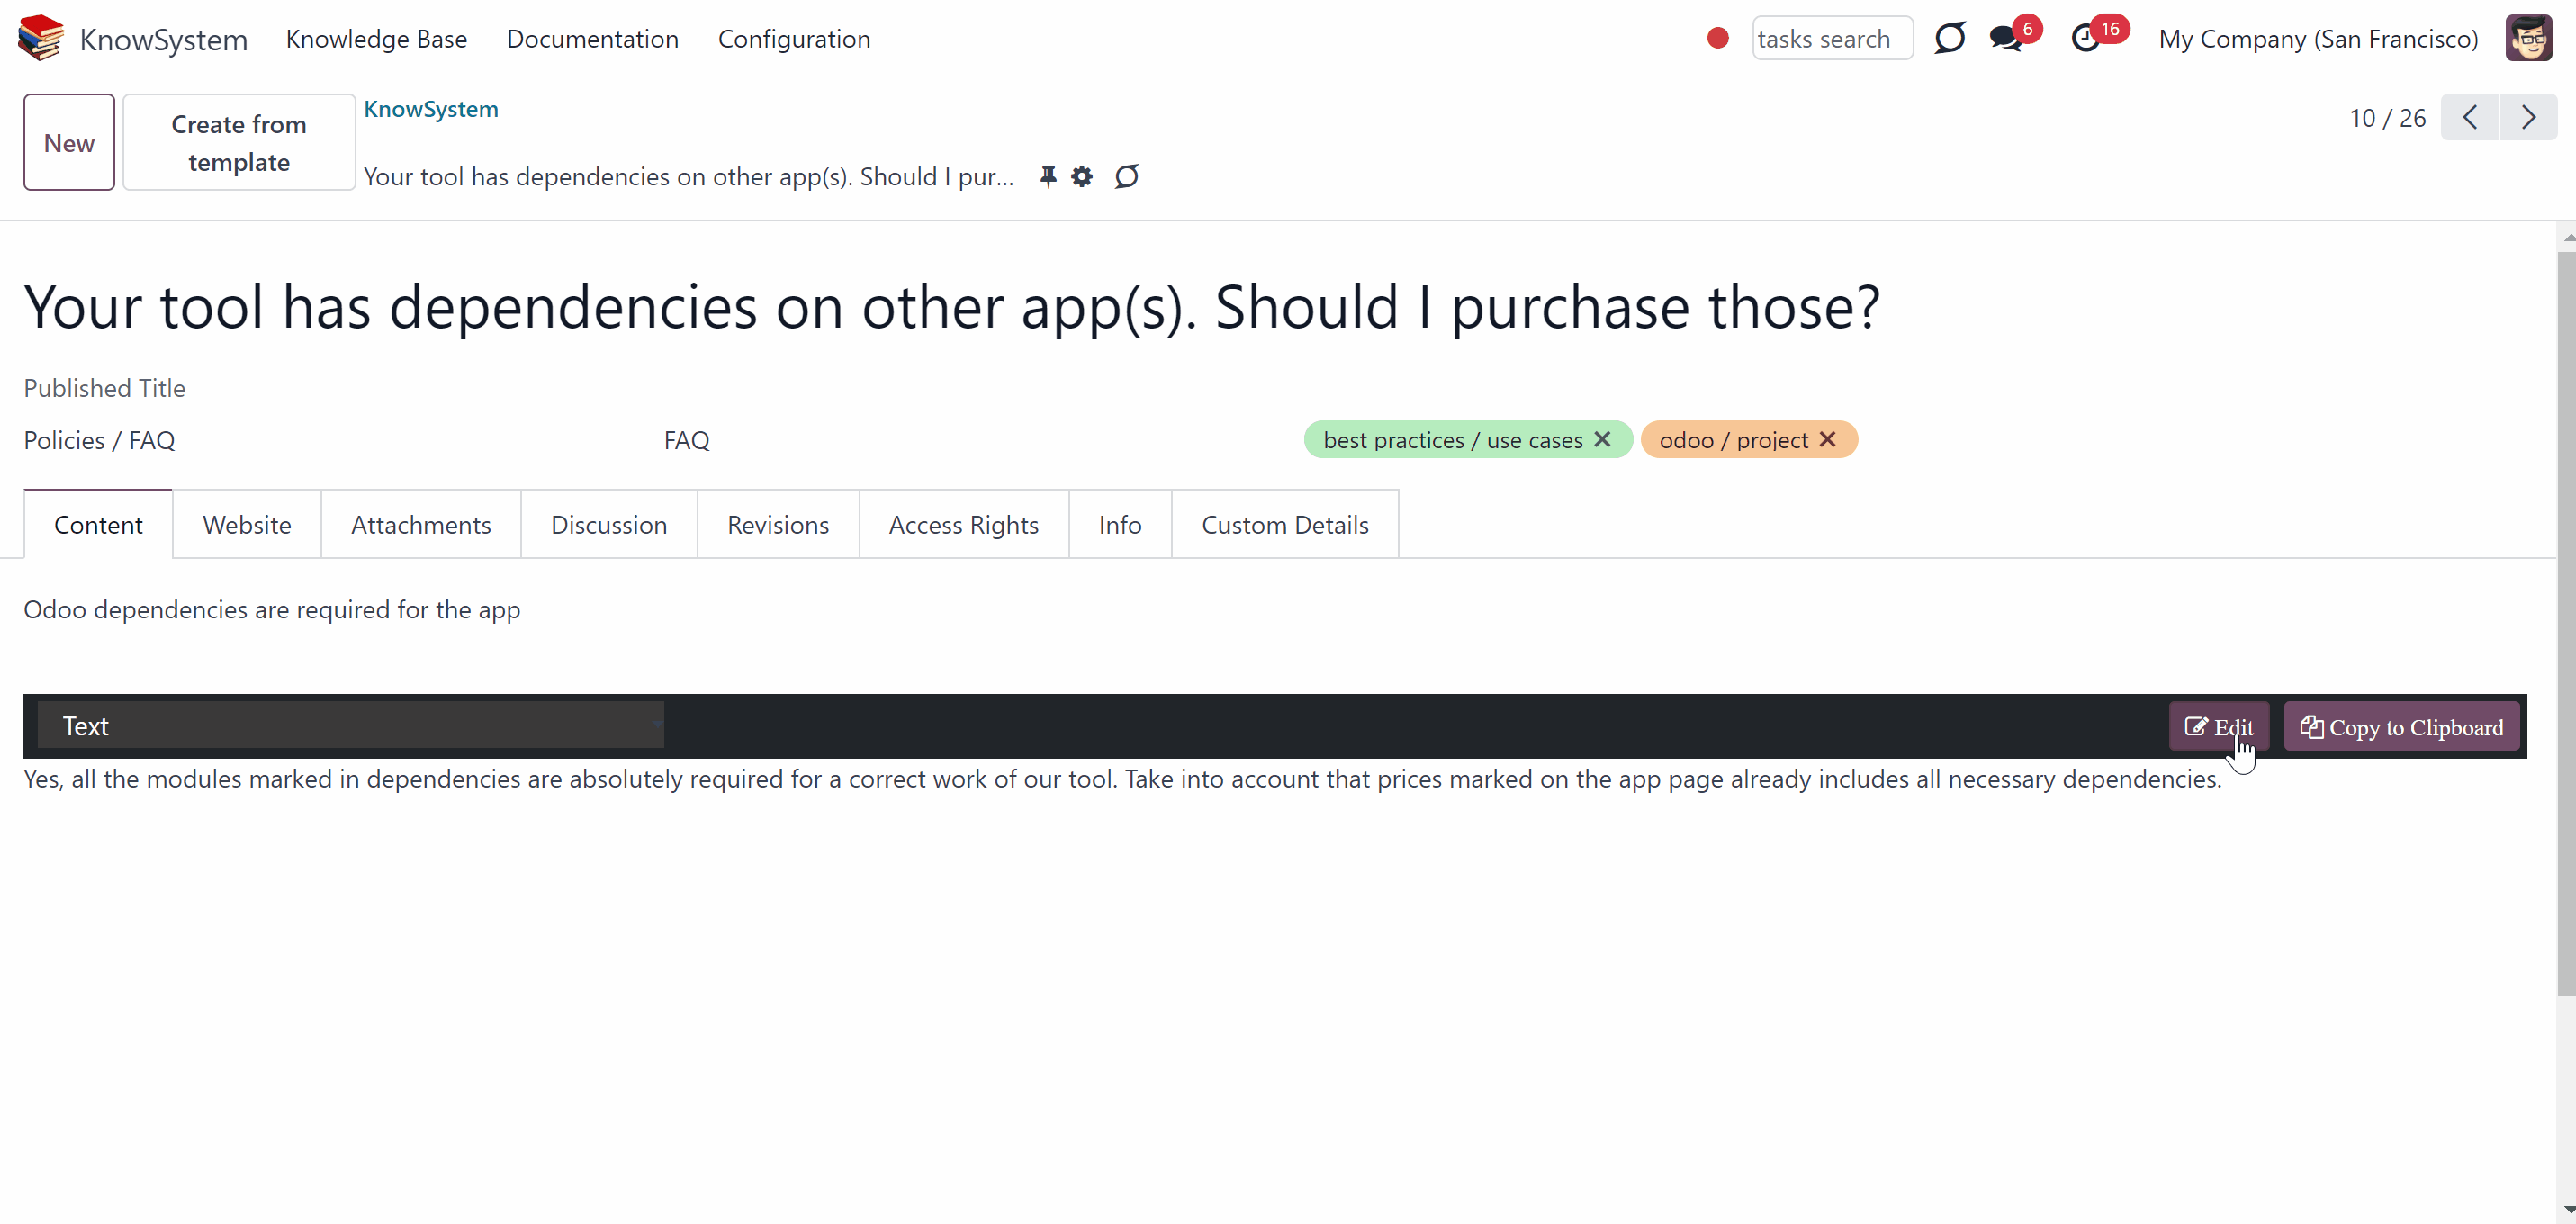The image size is (2576, 1224).
Task: Remove the 'odoo / project' tag
Action: pyautogui.click(x=1827, y=439)
